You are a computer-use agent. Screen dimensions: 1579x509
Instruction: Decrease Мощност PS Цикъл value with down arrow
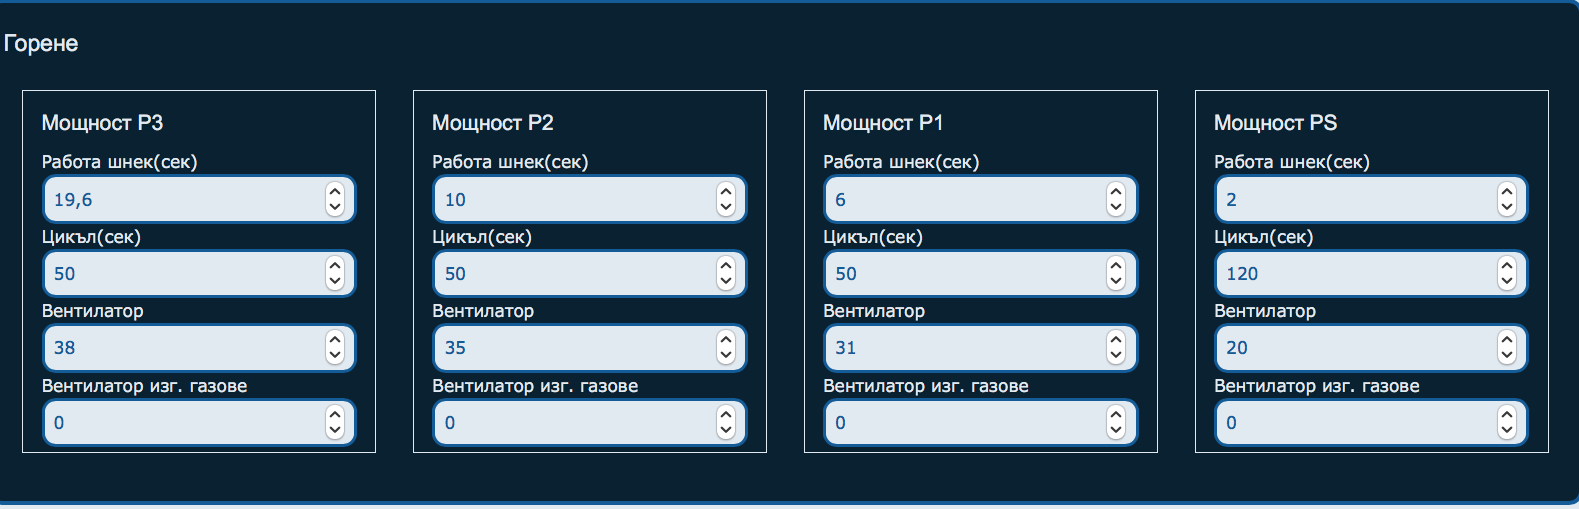tap(1507, 282)
